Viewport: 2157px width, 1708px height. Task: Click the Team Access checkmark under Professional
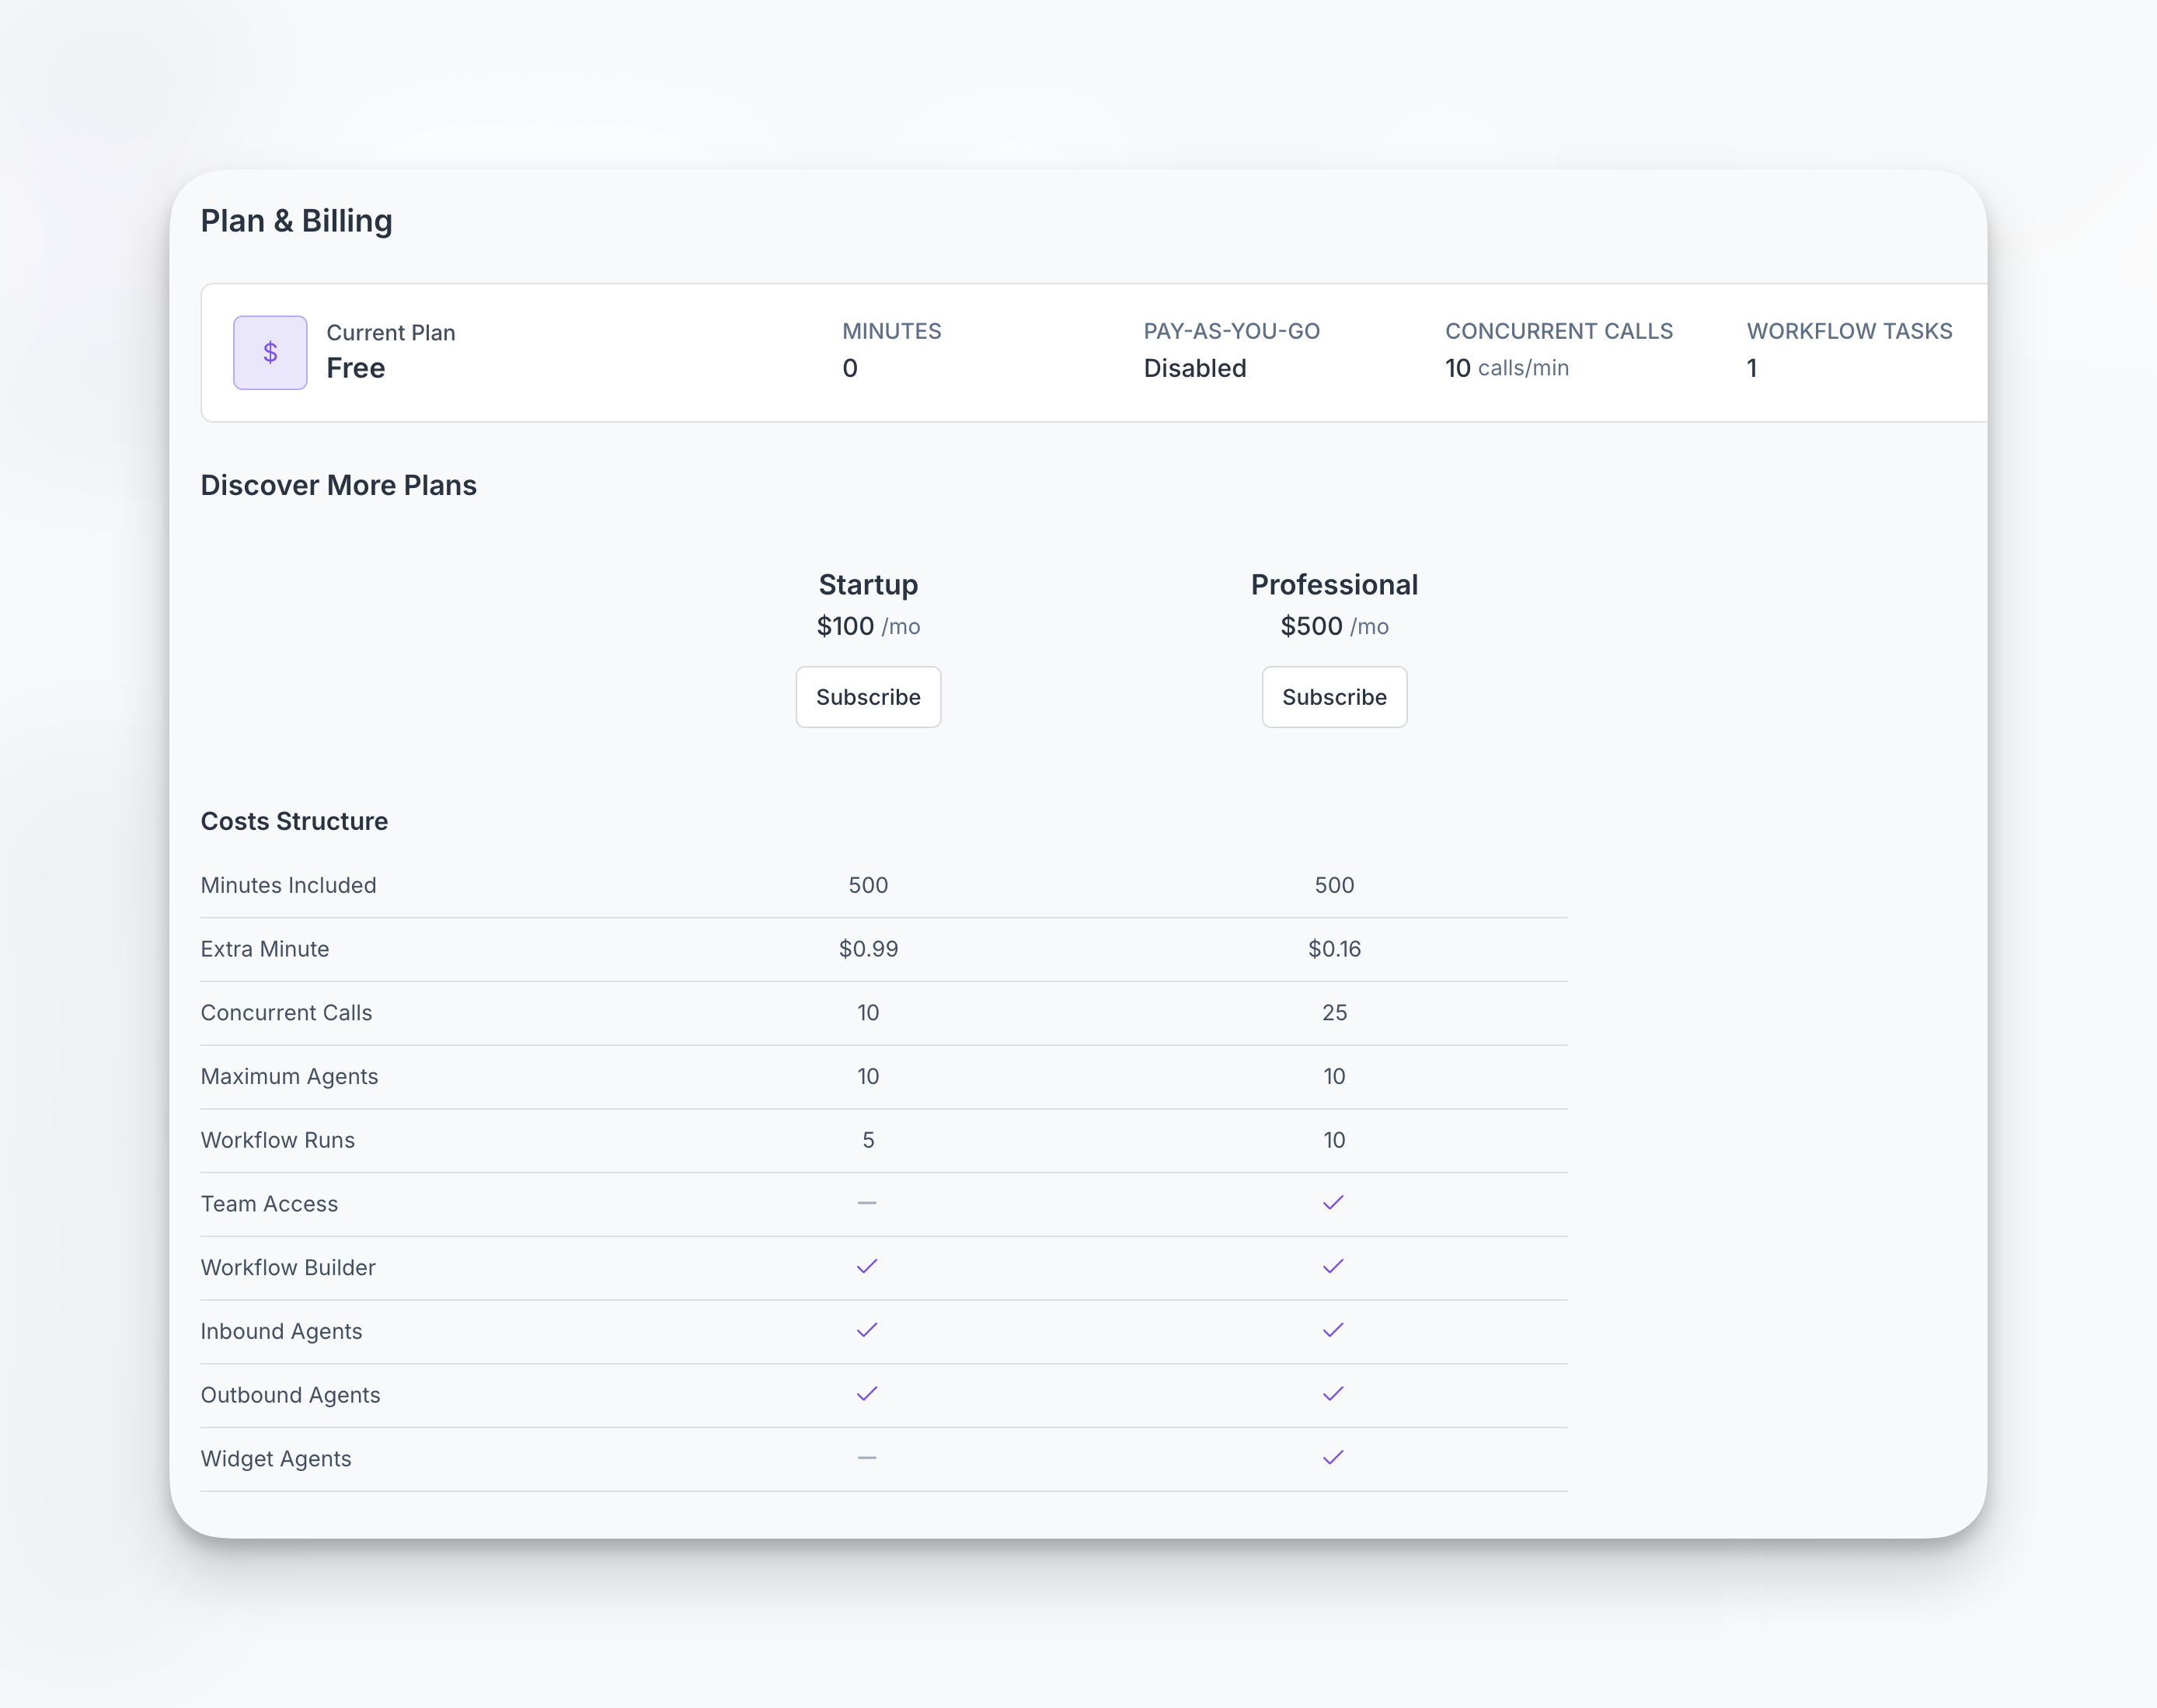1333,1203
